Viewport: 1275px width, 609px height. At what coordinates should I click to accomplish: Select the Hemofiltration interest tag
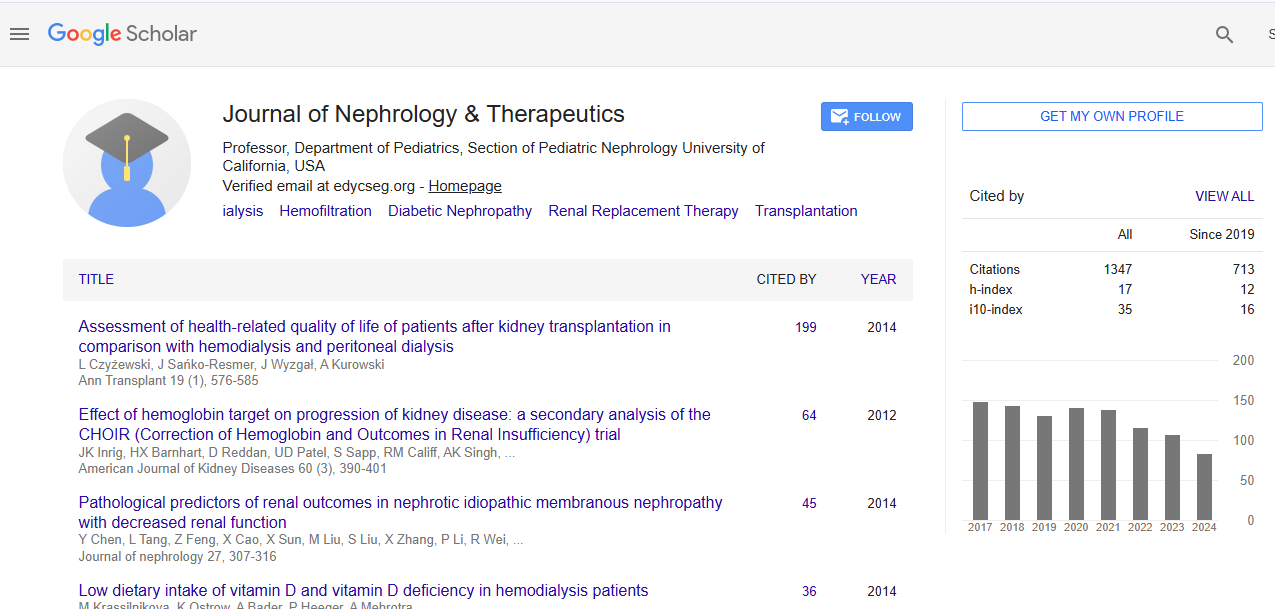pos(325,211)
